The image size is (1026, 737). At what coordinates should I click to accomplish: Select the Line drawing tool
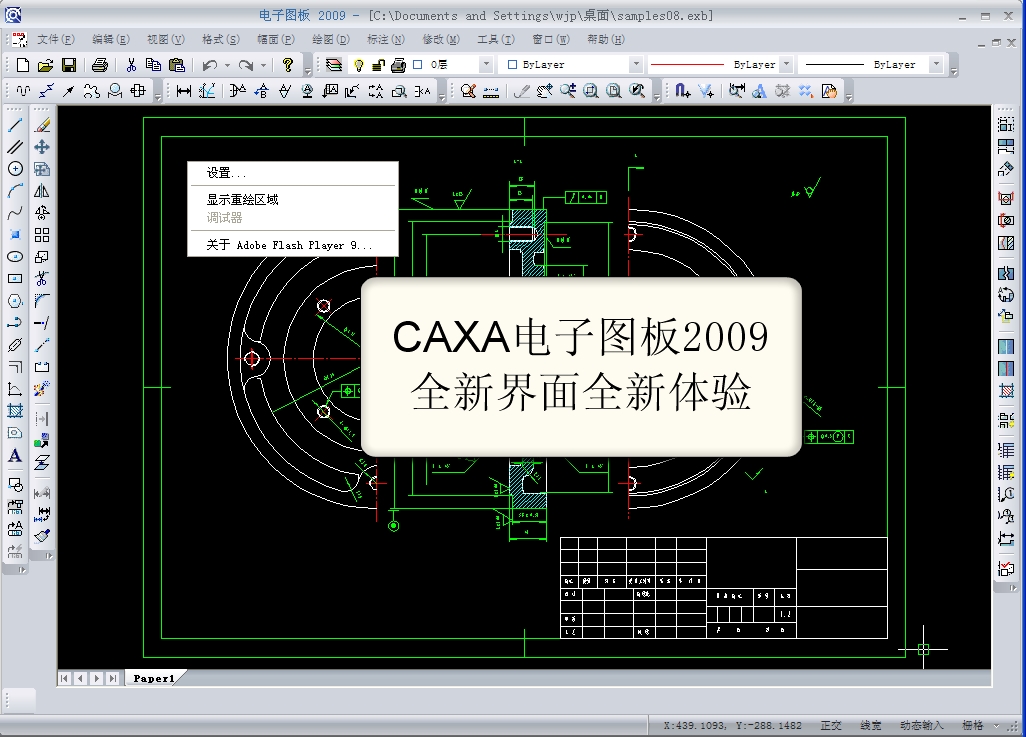pos(15,124)
